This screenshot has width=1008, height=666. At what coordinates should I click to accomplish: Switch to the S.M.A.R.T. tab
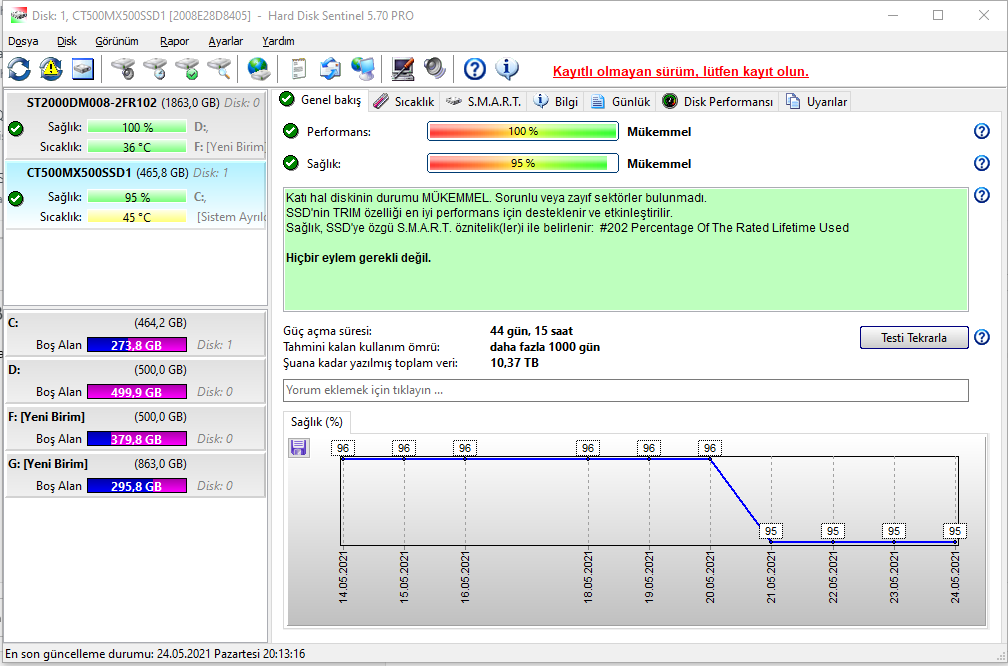[483, 102]
